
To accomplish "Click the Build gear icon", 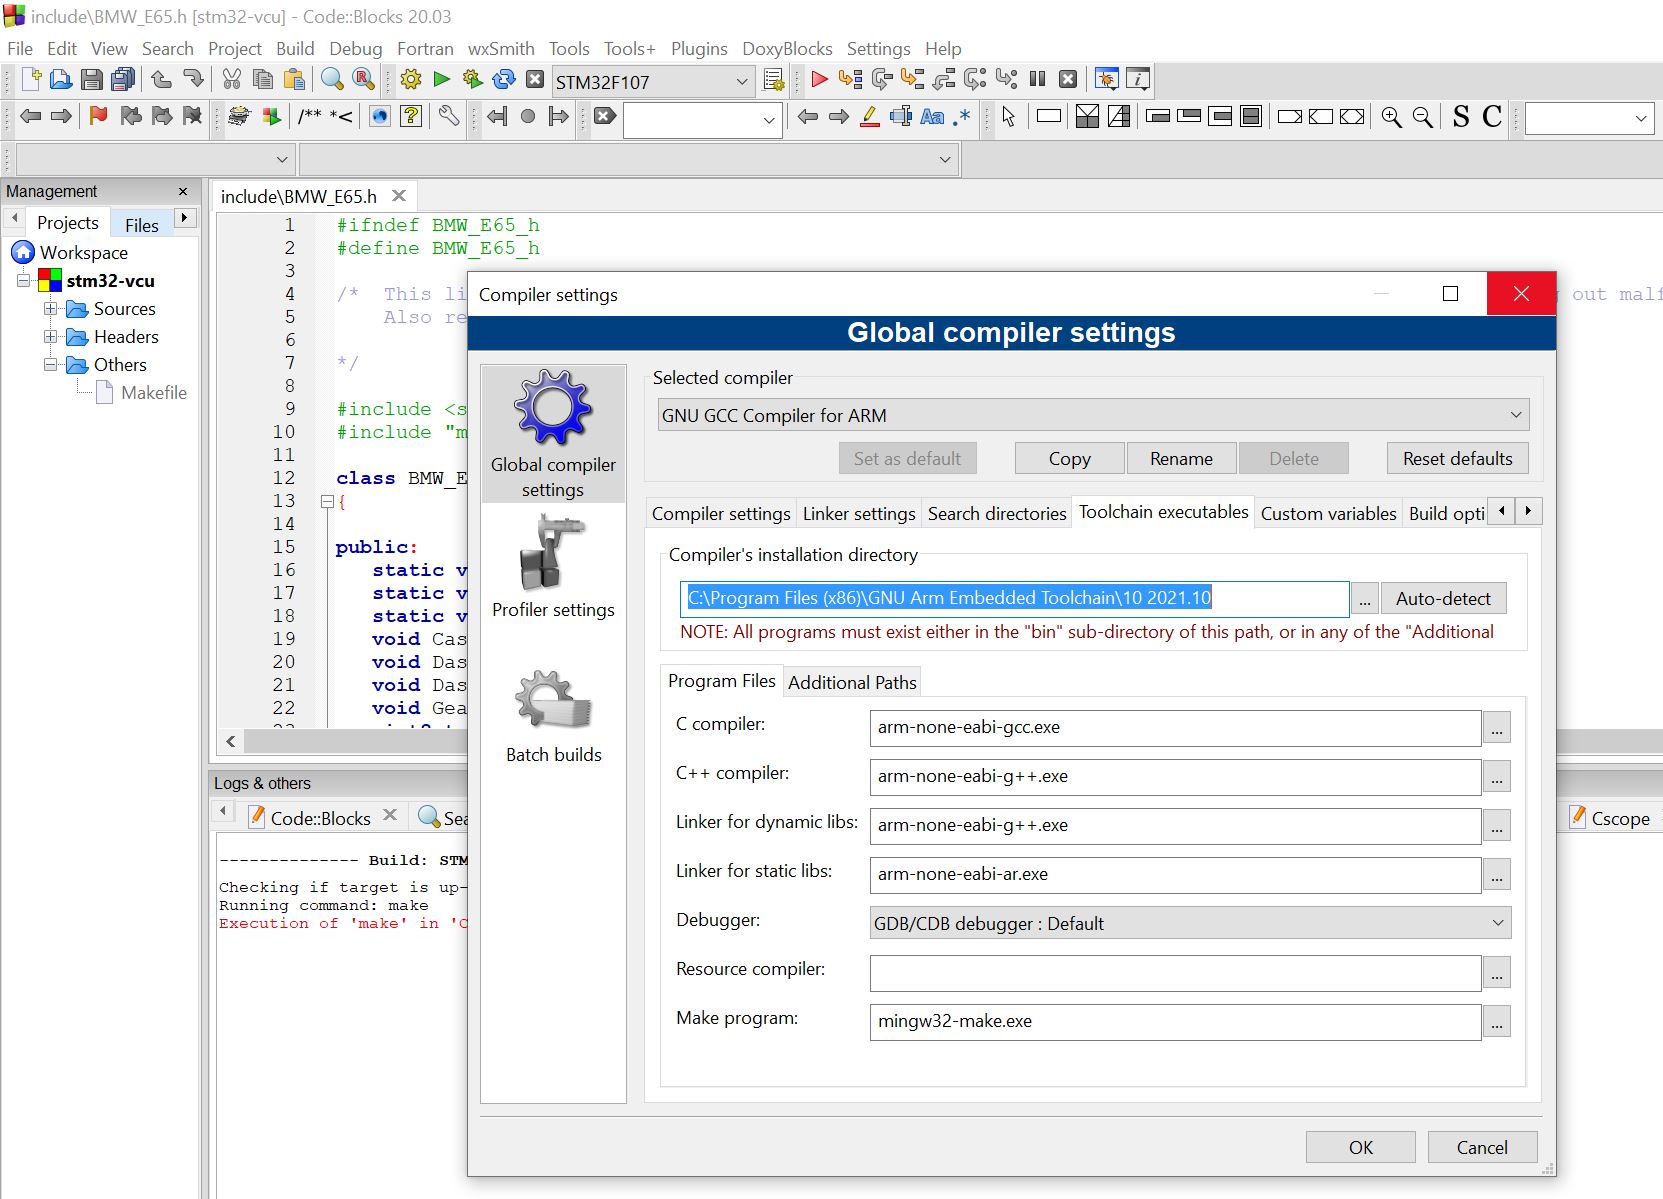I will point(411,80).
